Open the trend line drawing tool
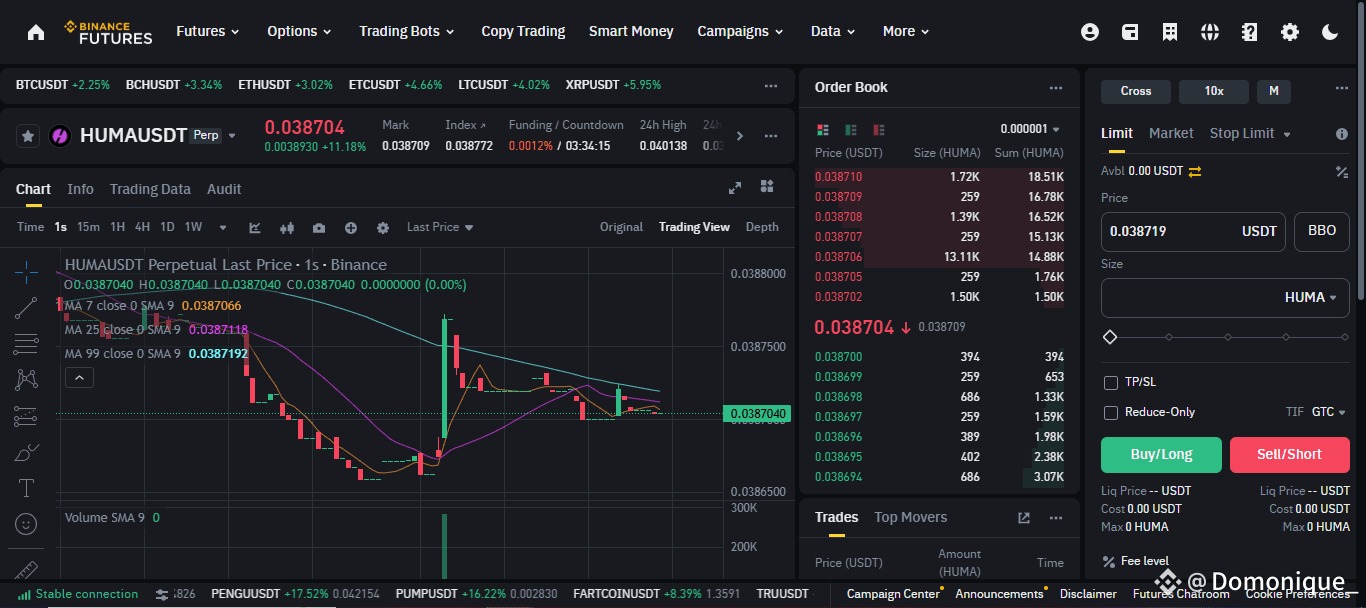 25,308
